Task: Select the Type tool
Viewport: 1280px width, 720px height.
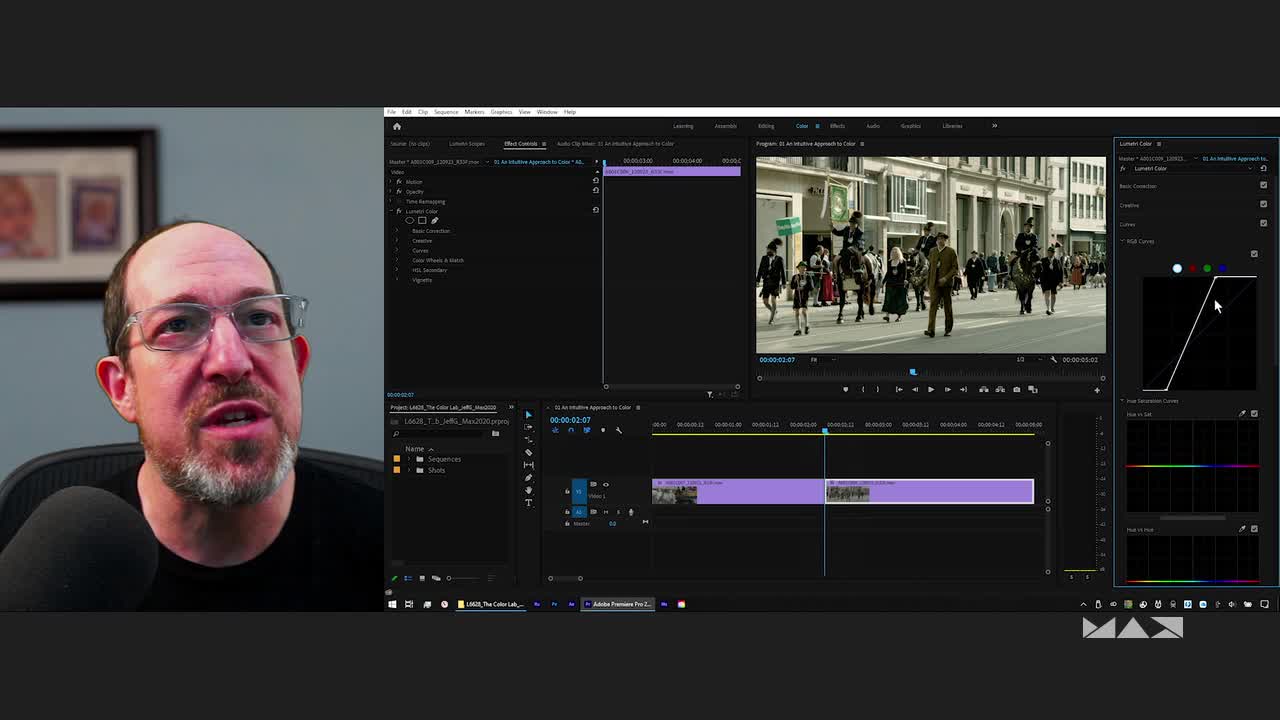Action: (x=529, y=502)
